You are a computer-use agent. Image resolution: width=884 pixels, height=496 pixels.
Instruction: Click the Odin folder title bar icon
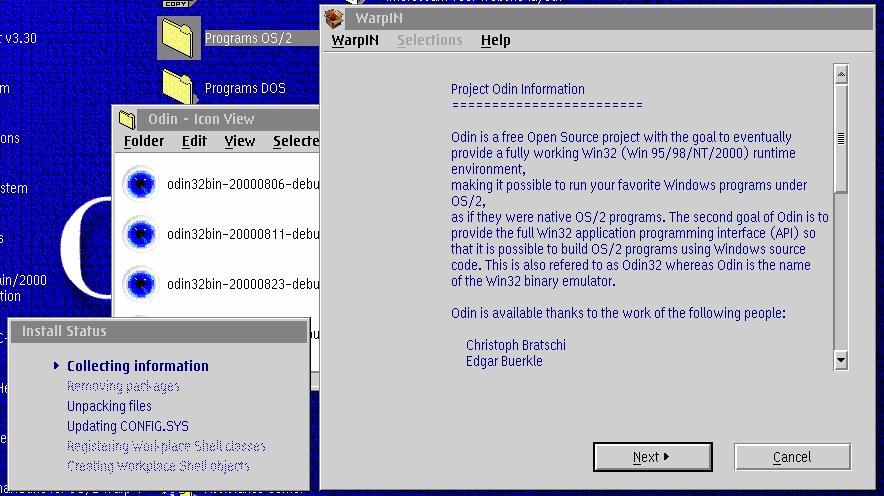pyautogui.click(x=127, y=119)
